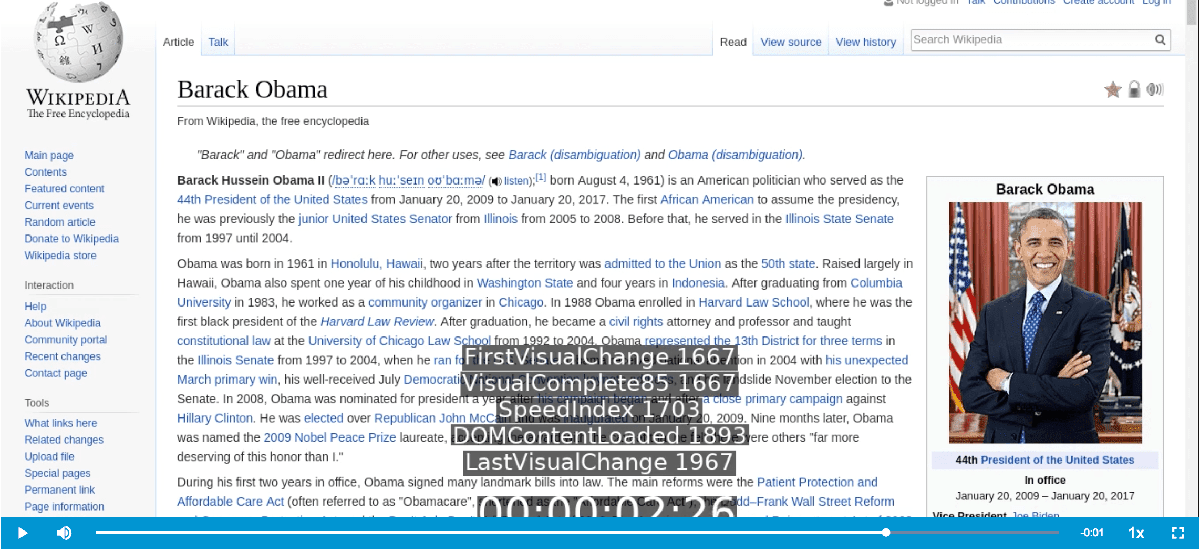Screen dimensions: 1200x551
Task: Play pronunciation via the listen speaker icon
Action: (x=495, y=182)
